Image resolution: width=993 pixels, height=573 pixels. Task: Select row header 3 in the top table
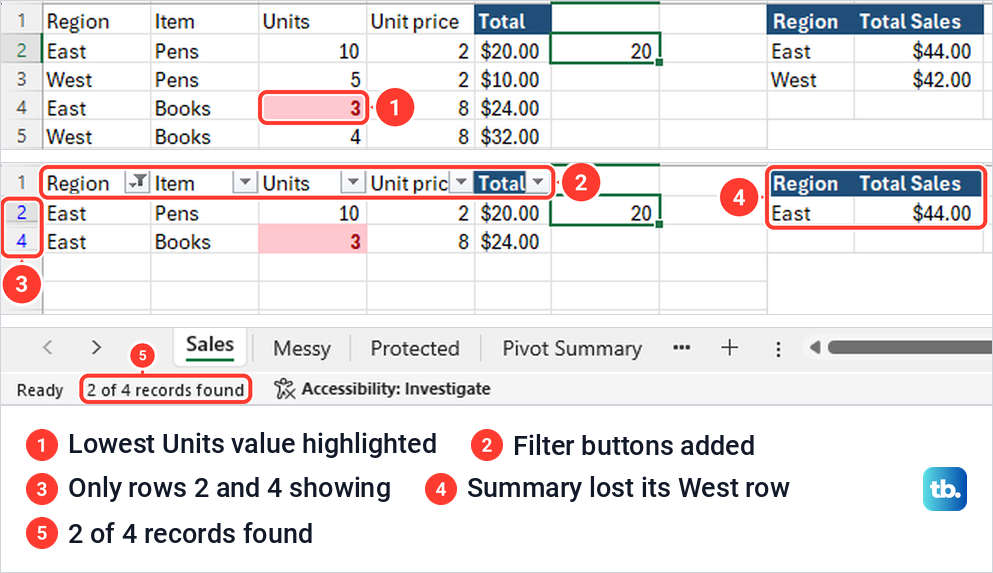pyautogui.click(x=22, y=79)
